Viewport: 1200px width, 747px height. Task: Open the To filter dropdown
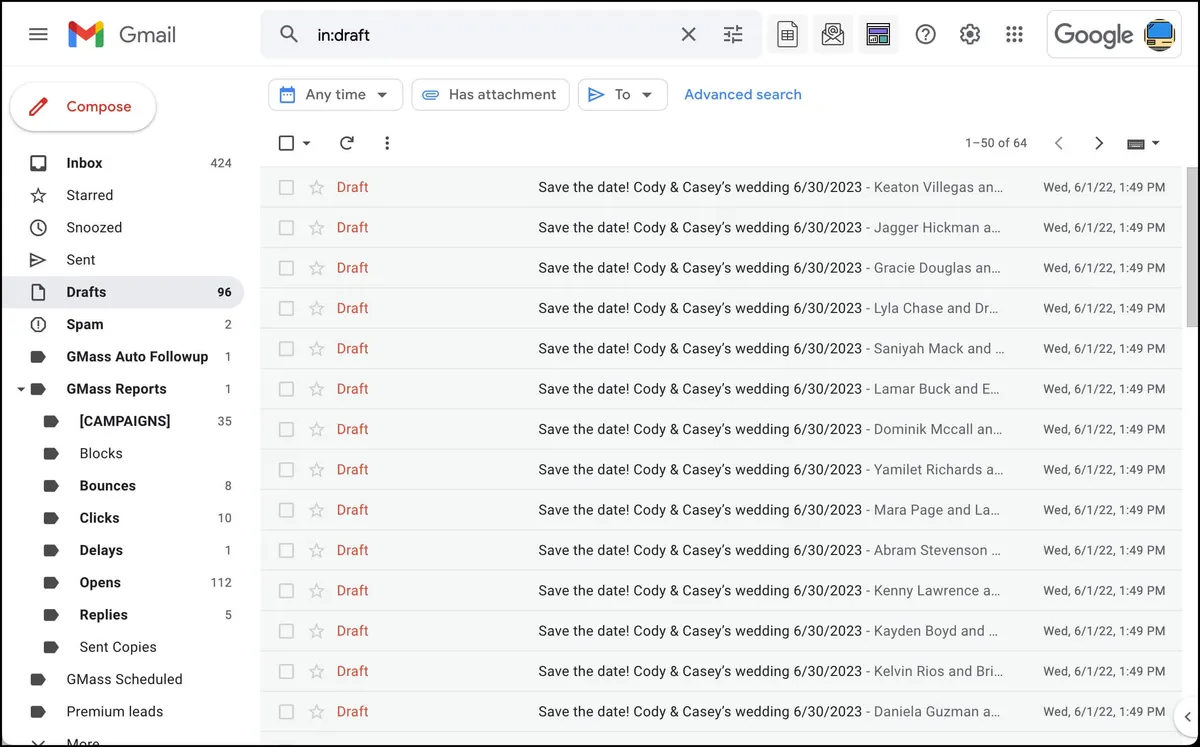point(622,95)
